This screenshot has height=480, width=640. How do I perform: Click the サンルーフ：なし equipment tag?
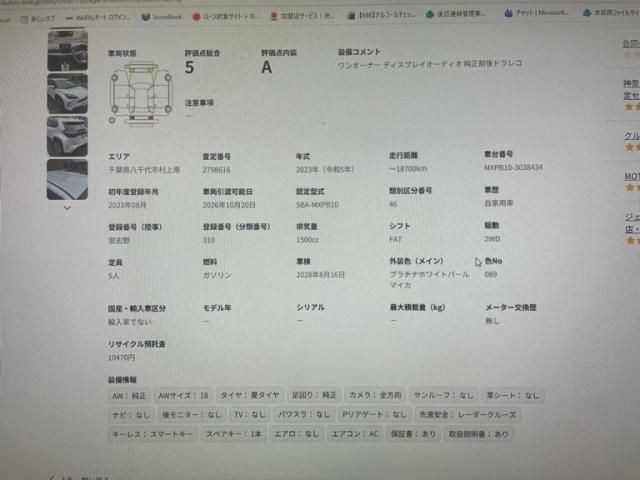(444, 395)
